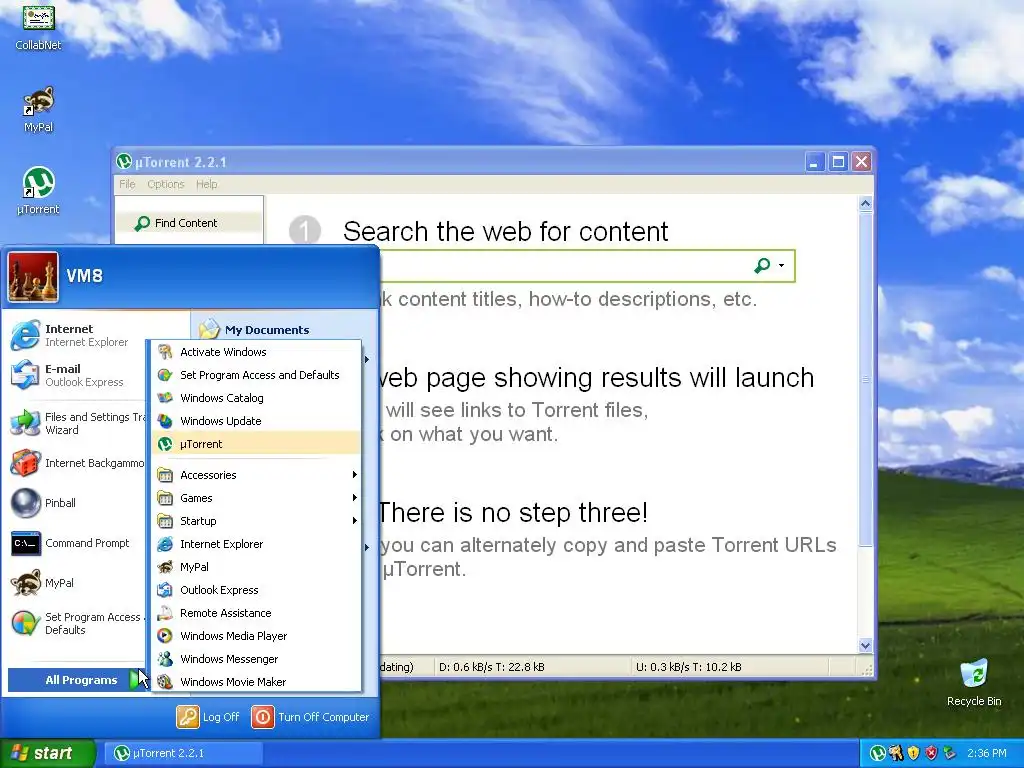Click Activate Windows in All Programs

tap(257, 352)
